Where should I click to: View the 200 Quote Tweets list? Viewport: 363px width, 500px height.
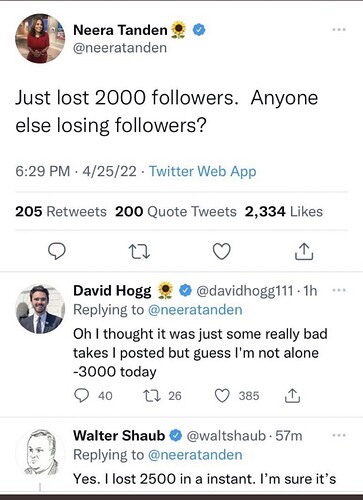[x=176, y=212]
